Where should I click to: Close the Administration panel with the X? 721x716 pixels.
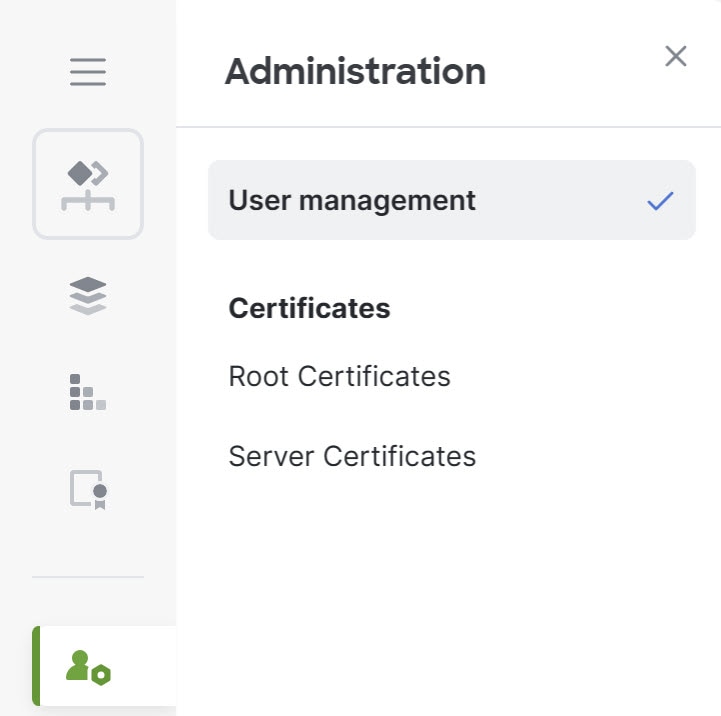point(675,56)
